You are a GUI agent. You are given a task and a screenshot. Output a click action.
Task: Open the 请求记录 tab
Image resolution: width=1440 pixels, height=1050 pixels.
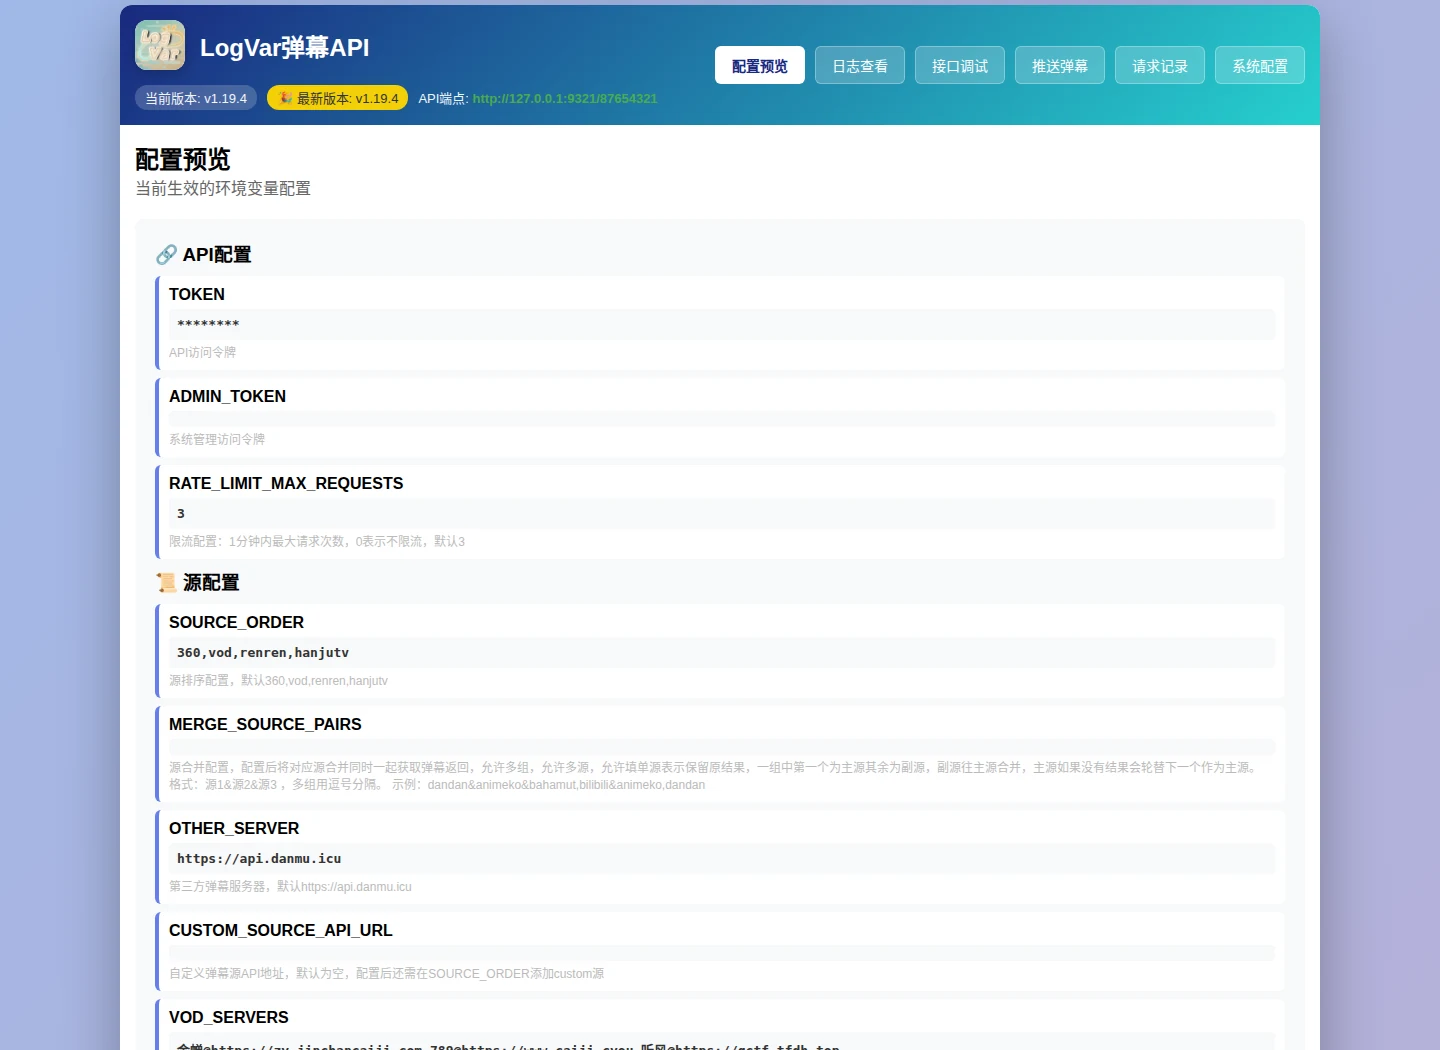tap(1160, 65)
